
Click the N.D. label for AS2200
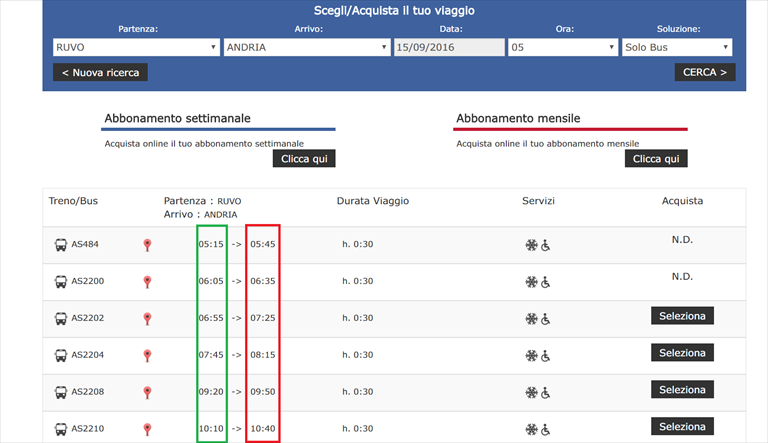tap(682, 276)
